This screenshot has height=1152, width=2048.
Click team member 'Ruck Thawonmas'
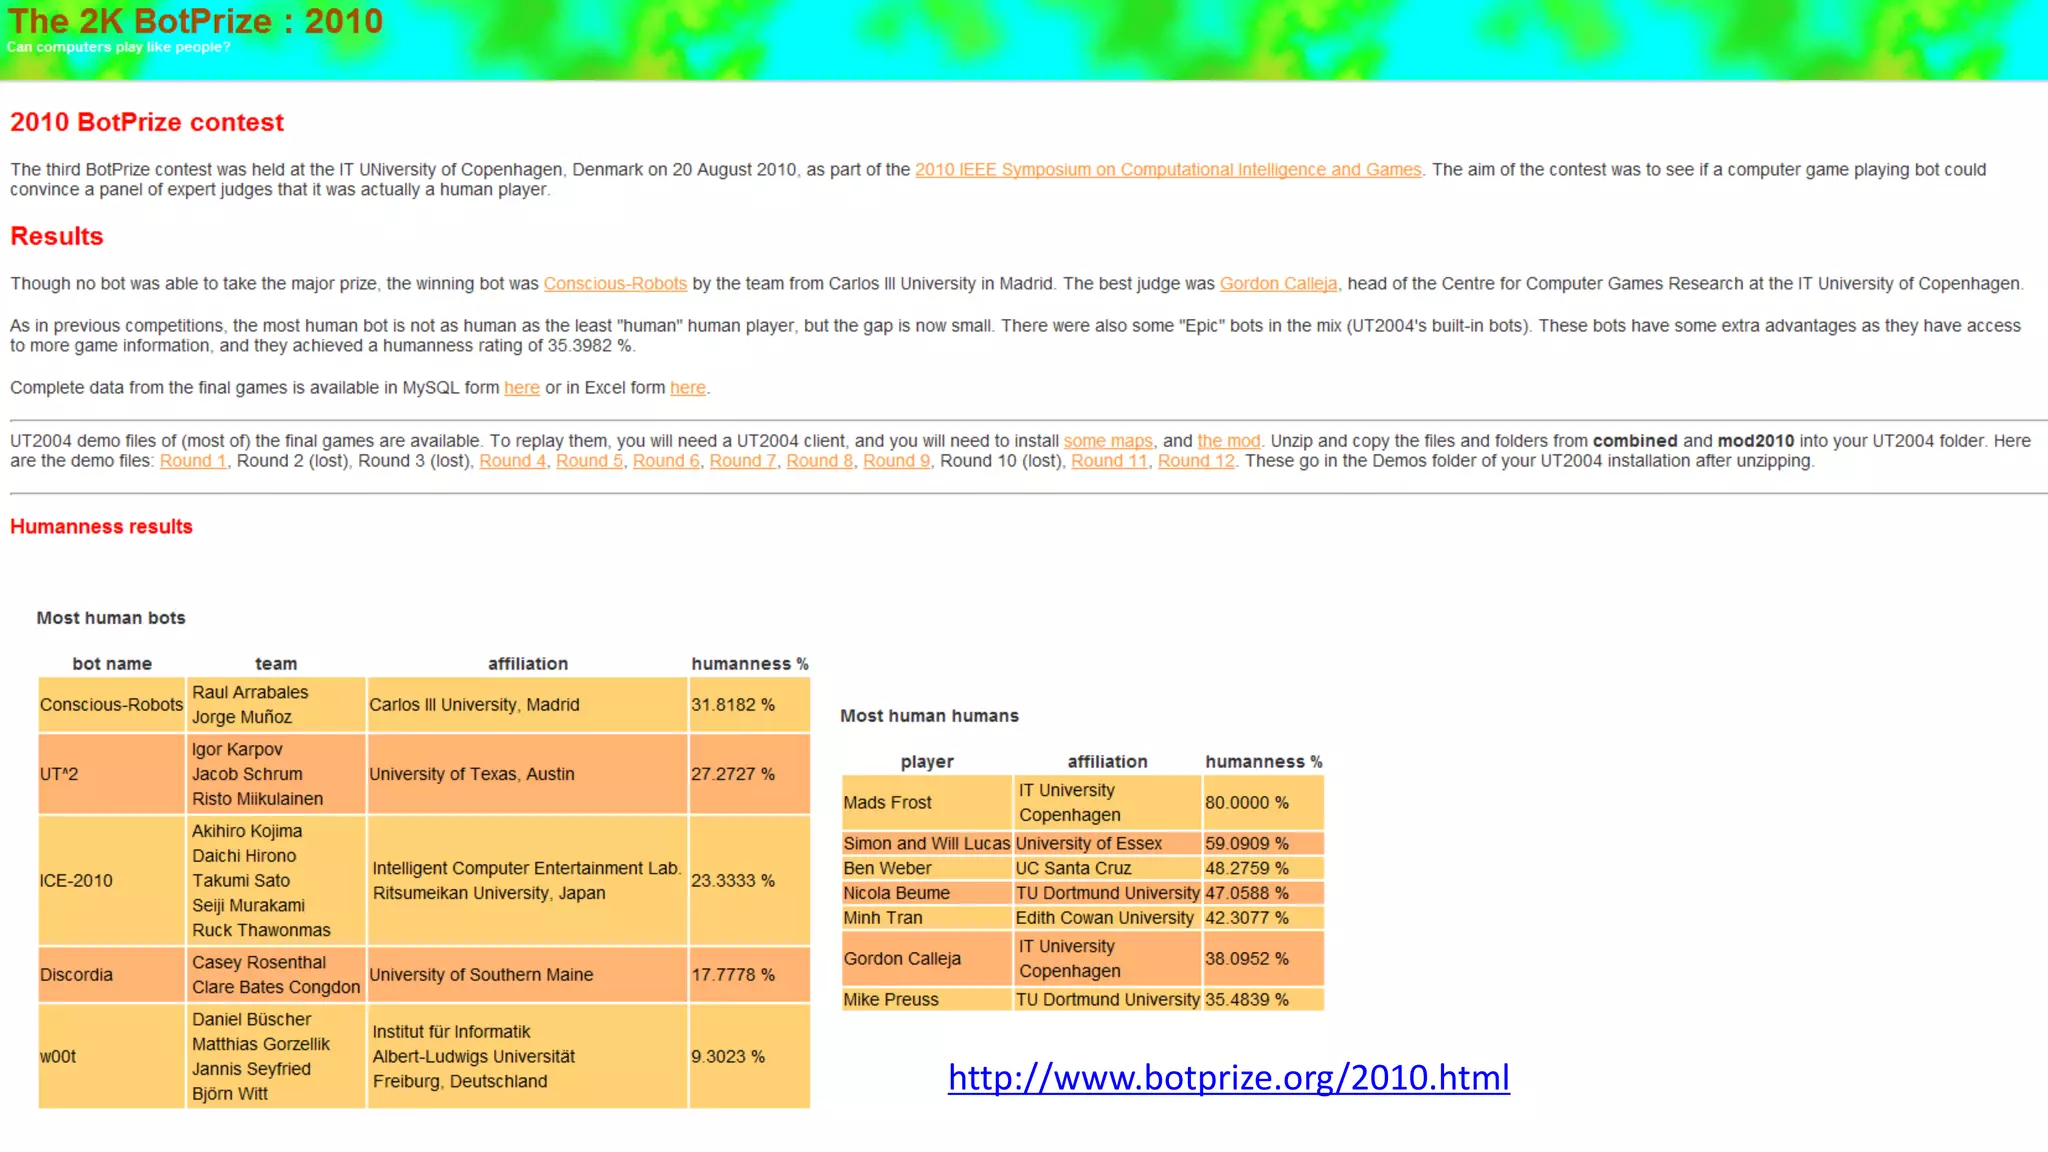[x=261, y=930]
